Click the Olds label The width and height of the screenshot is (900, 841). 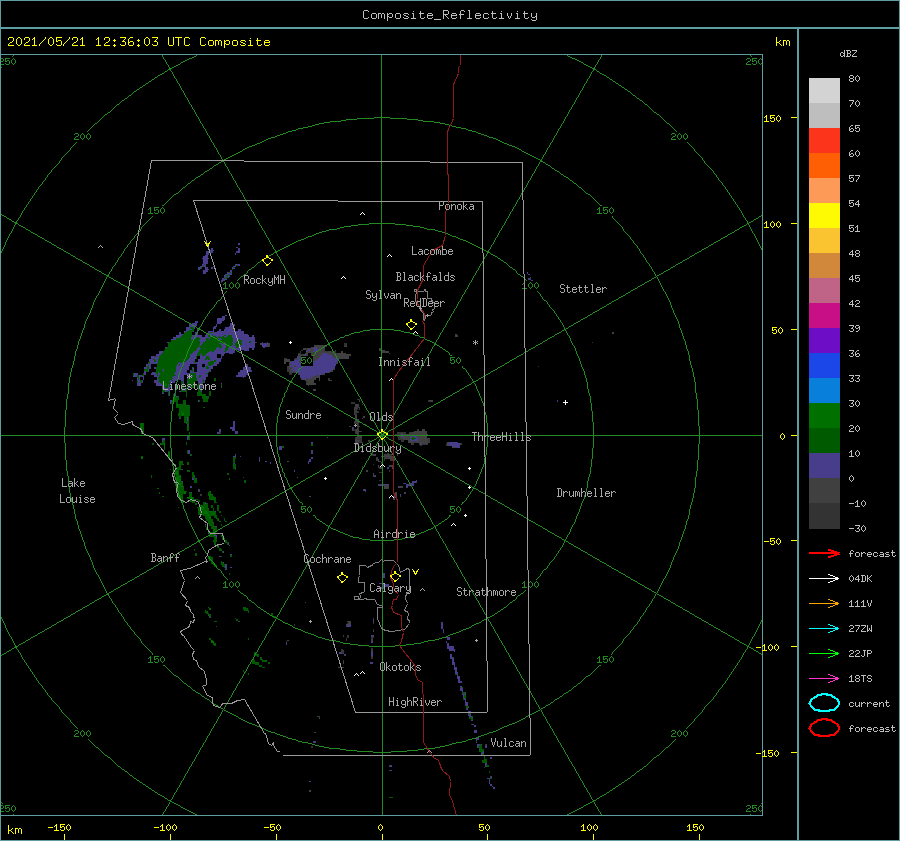[x=381, y=417]
